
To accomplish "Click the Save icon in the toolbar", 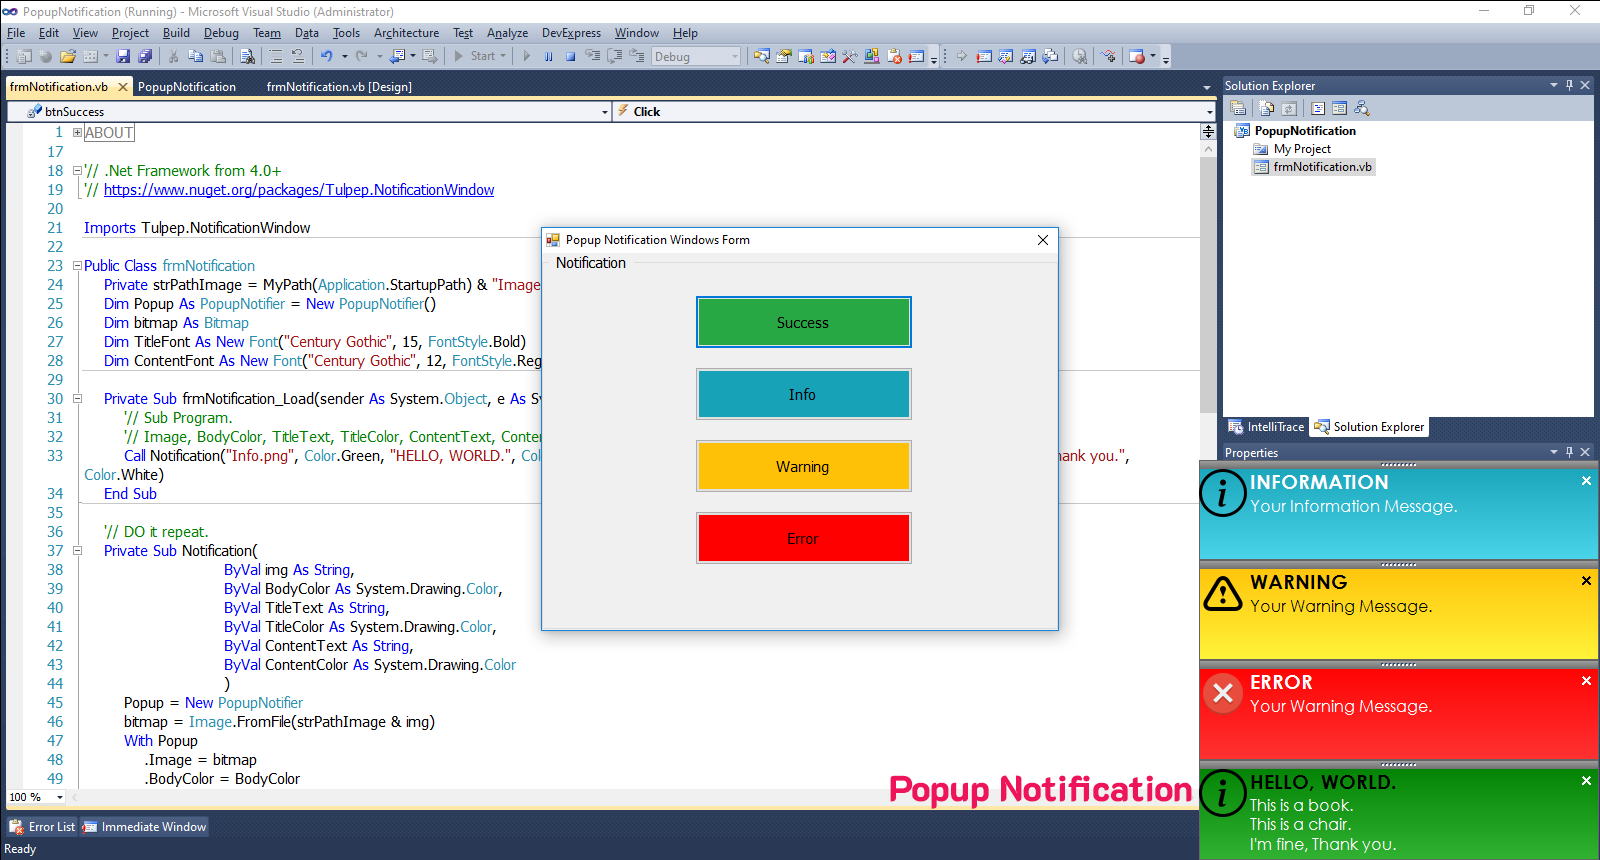I will pyautogui.click(x=123, y=56).
